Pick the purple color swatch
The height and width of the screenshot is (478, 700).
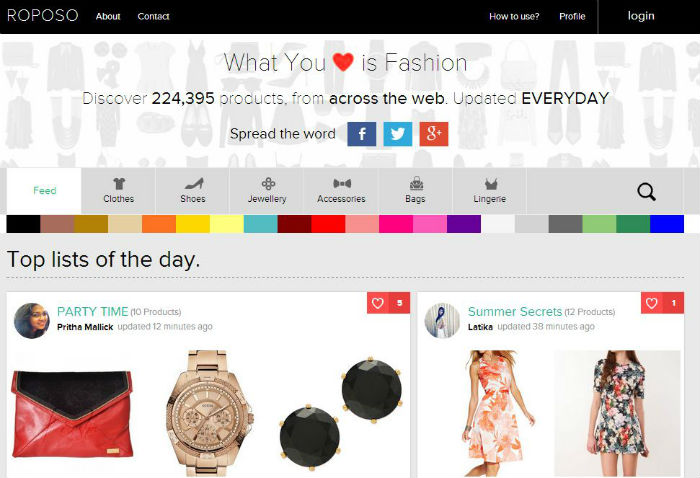click(x=464, y=224)
